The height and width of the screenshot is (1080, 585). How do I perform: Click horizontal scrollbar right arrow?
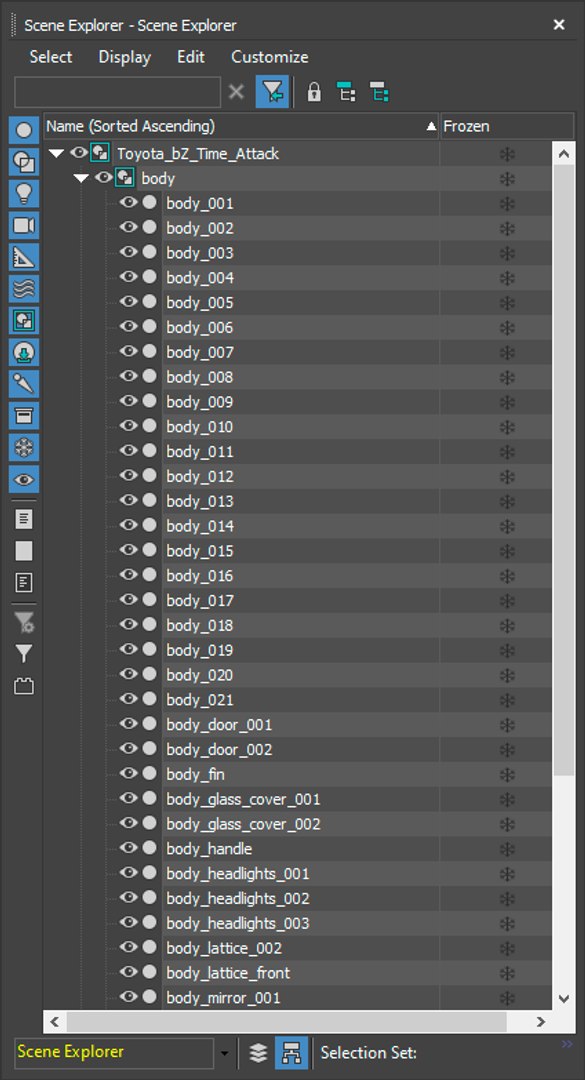[541, 1021]
